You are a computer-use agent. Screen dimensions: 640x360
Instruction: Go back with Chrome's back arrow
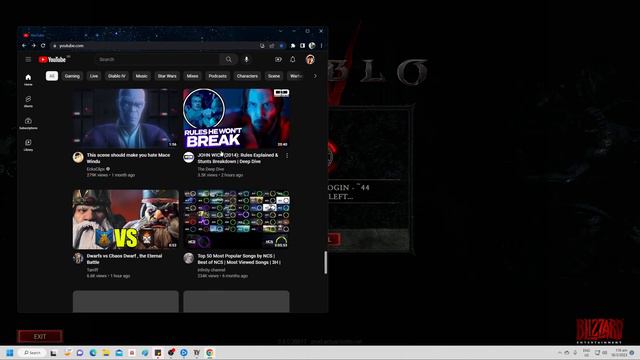(24, 46)
